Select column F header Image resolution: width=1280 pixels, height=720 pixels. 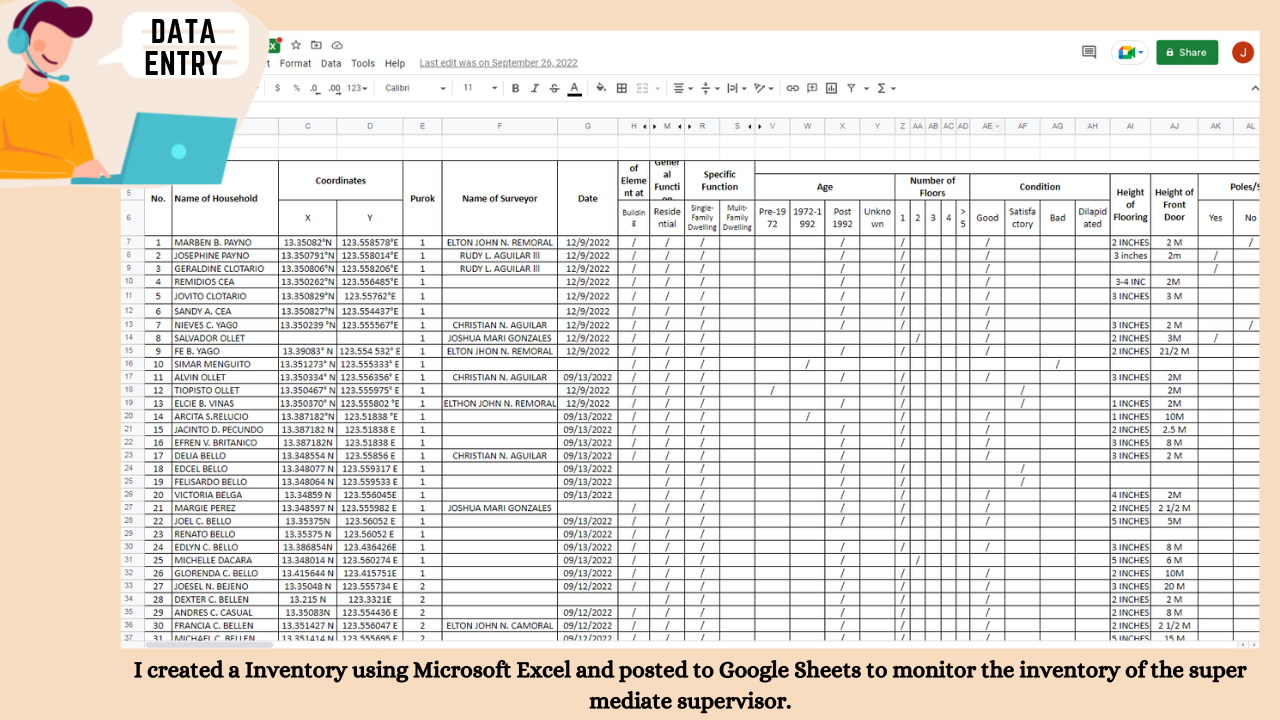[x=499, y=126]
